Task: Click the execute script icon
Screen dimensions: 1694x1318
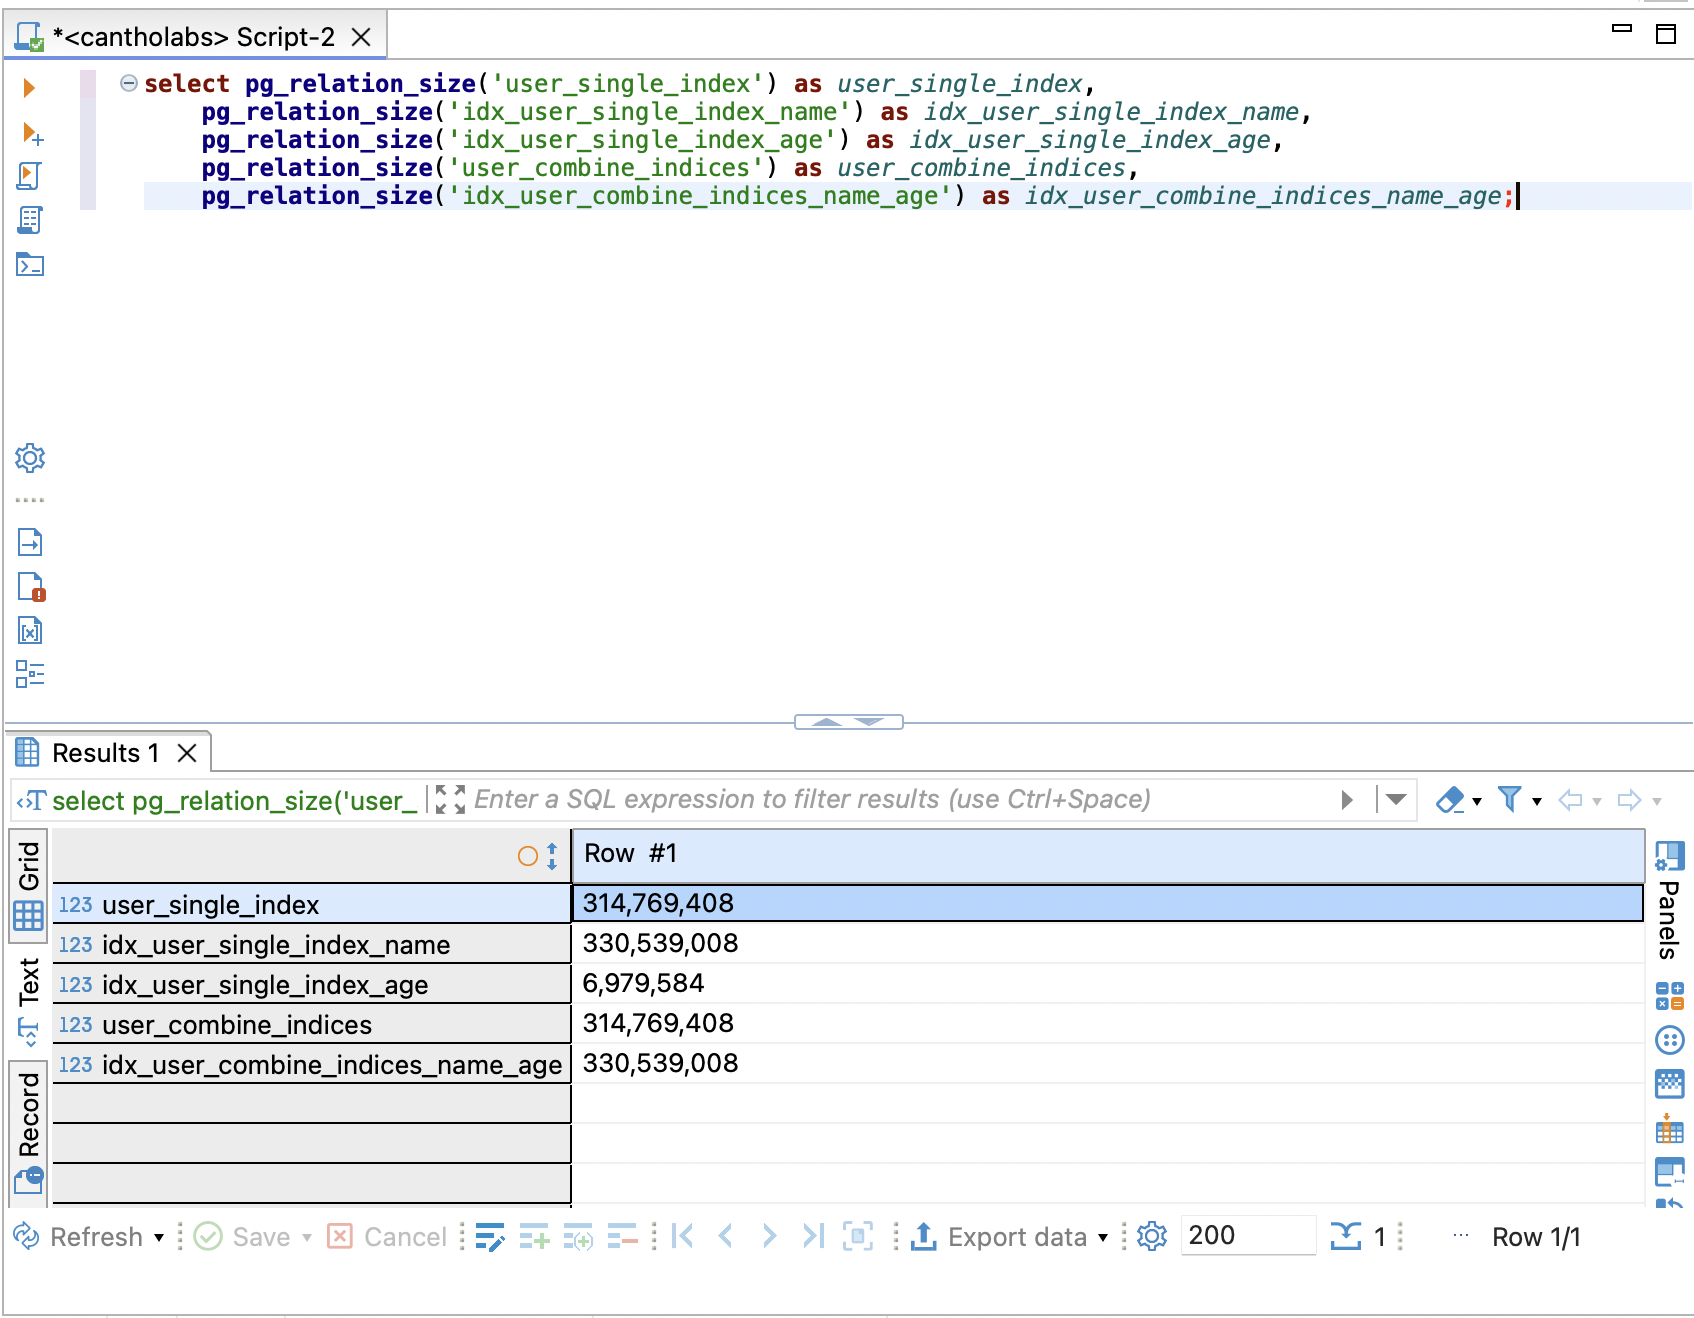Action: point(29,176)
